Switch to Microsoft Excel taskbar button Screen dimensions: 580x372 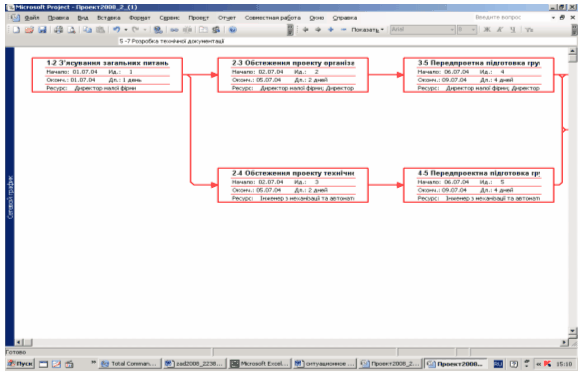260,364
